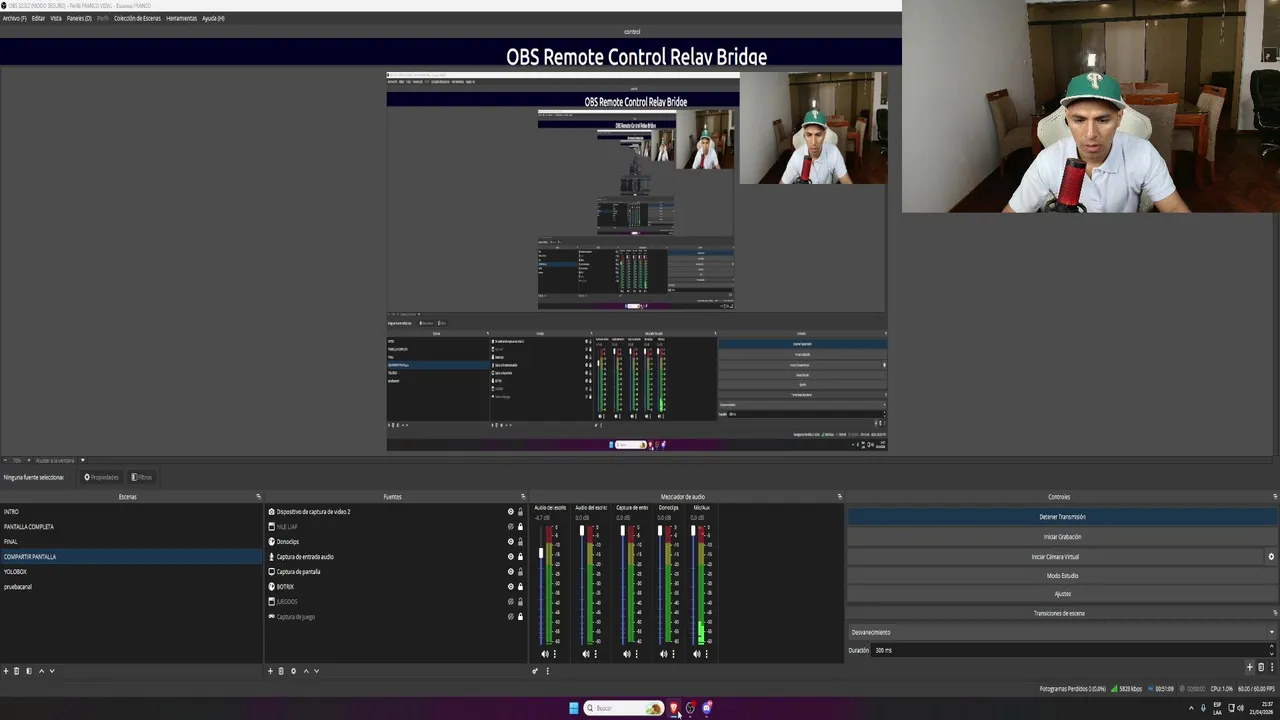Open Ayuda menu
This screenshot has height=720, width=1280.
[213, 18]
